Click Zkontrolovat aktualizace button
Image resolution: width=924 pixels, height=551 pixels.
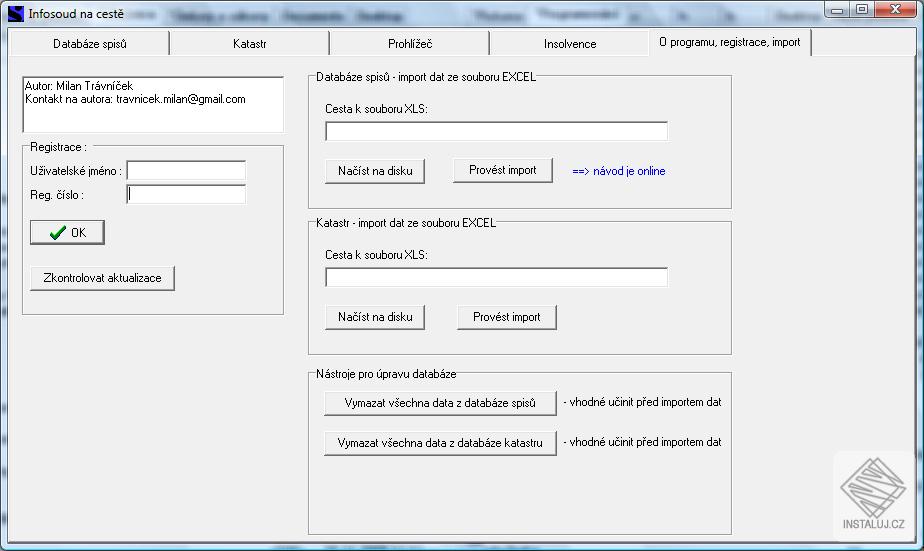coord(102,278)
